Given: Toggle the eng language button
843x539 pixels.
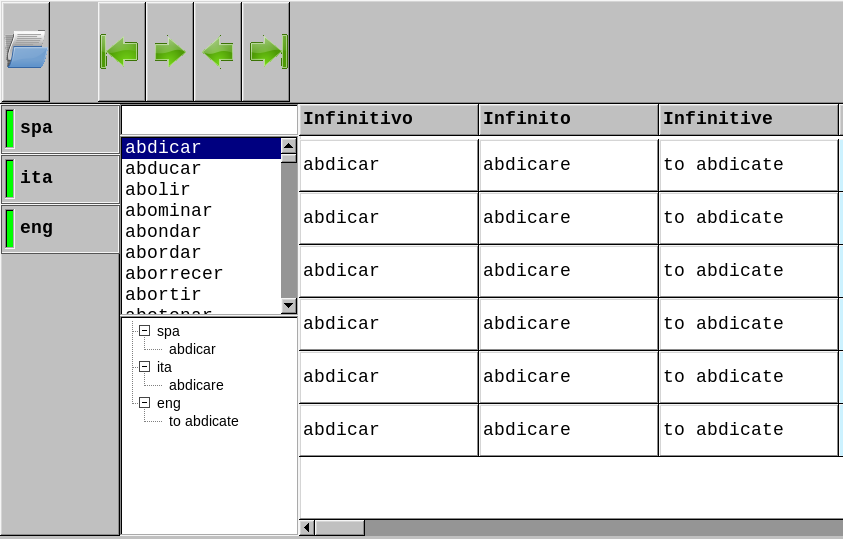Looking at the screenshot, I should coord(60,229).
